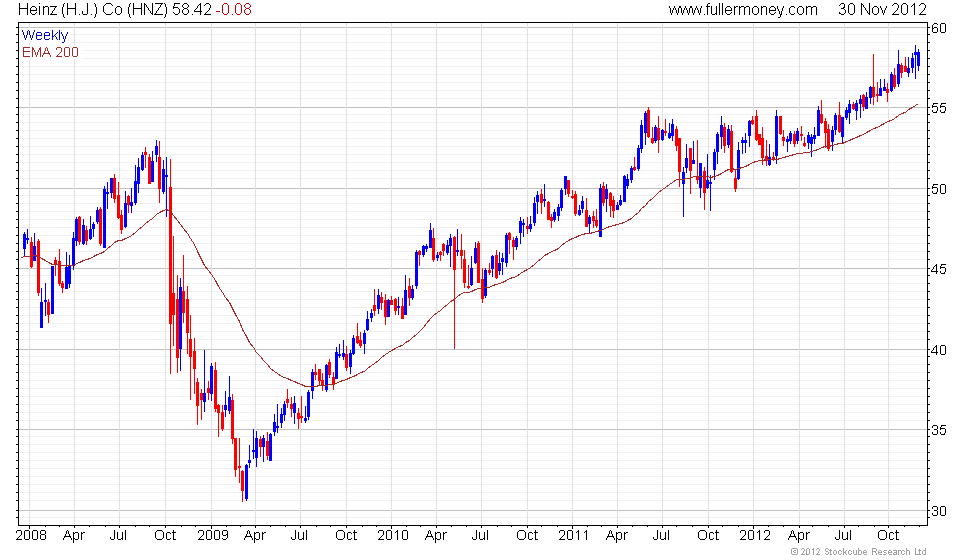Viewport: 980px width, 560px height.
Task: Click the Heinz (H.J.) Co (HNZ) title
Action: (x=93, y=9)
